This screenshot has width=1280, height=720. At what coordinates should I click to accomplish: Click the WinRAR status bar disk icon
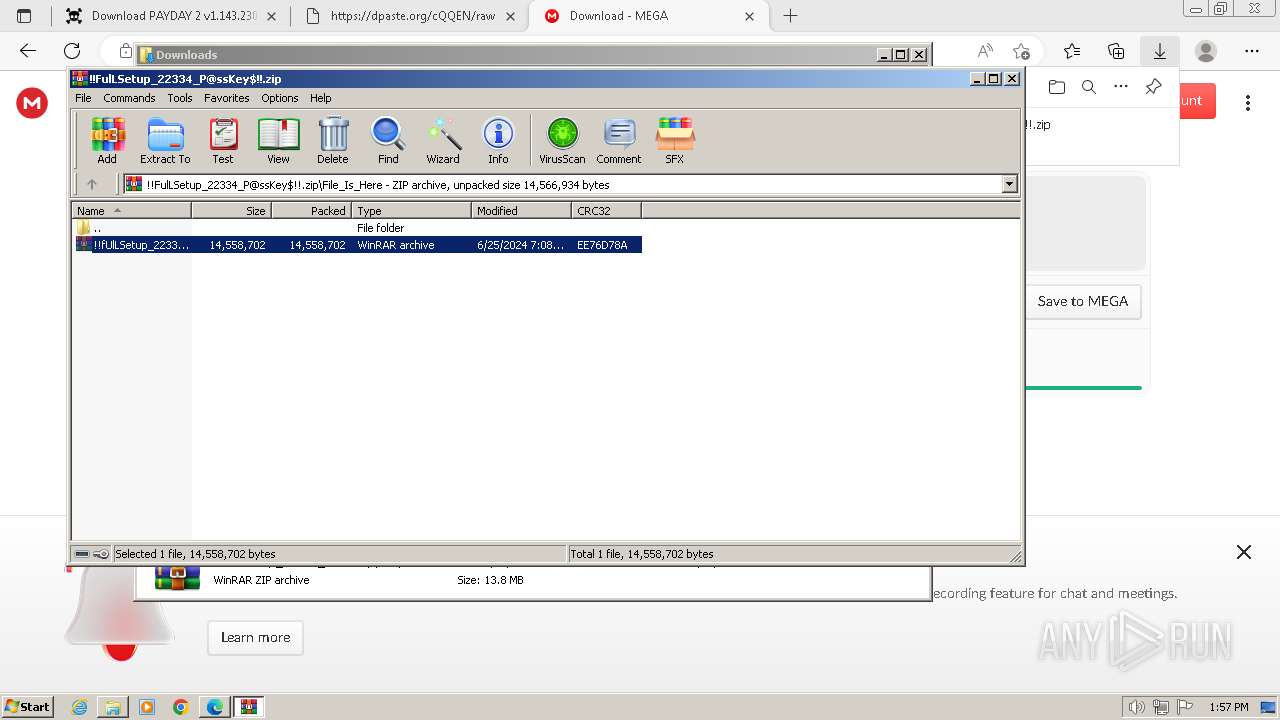pyautogui.click(x=82, y=554)
